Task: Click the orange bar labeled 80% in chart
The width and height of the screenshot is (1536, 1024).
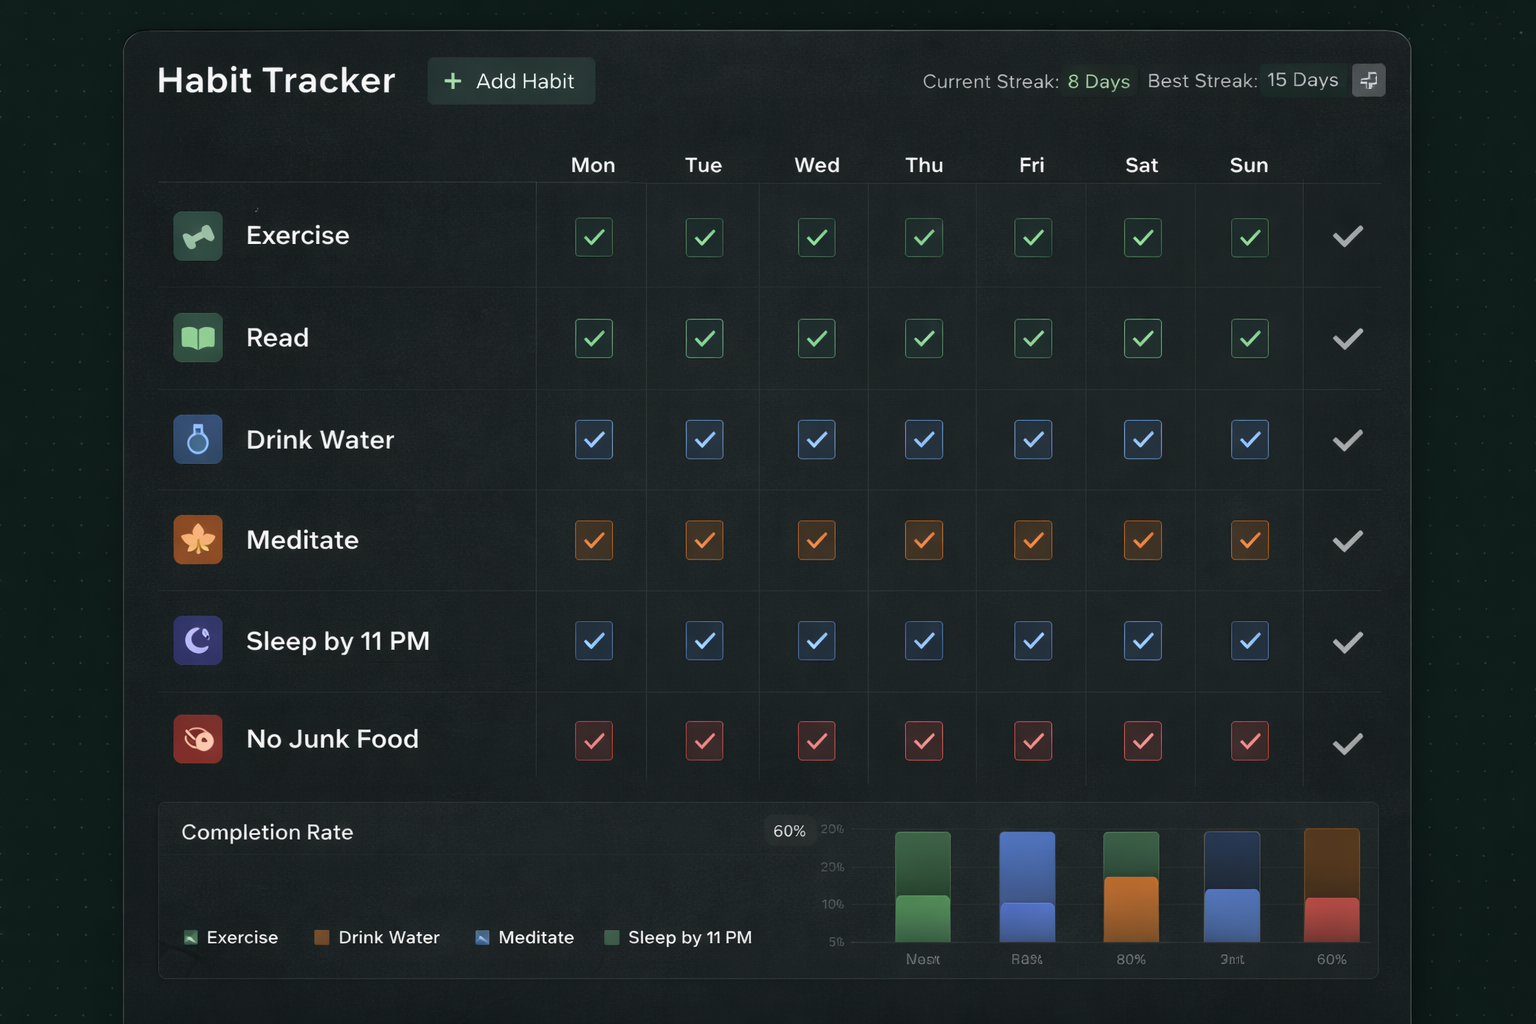Action: click(1130, 908)
